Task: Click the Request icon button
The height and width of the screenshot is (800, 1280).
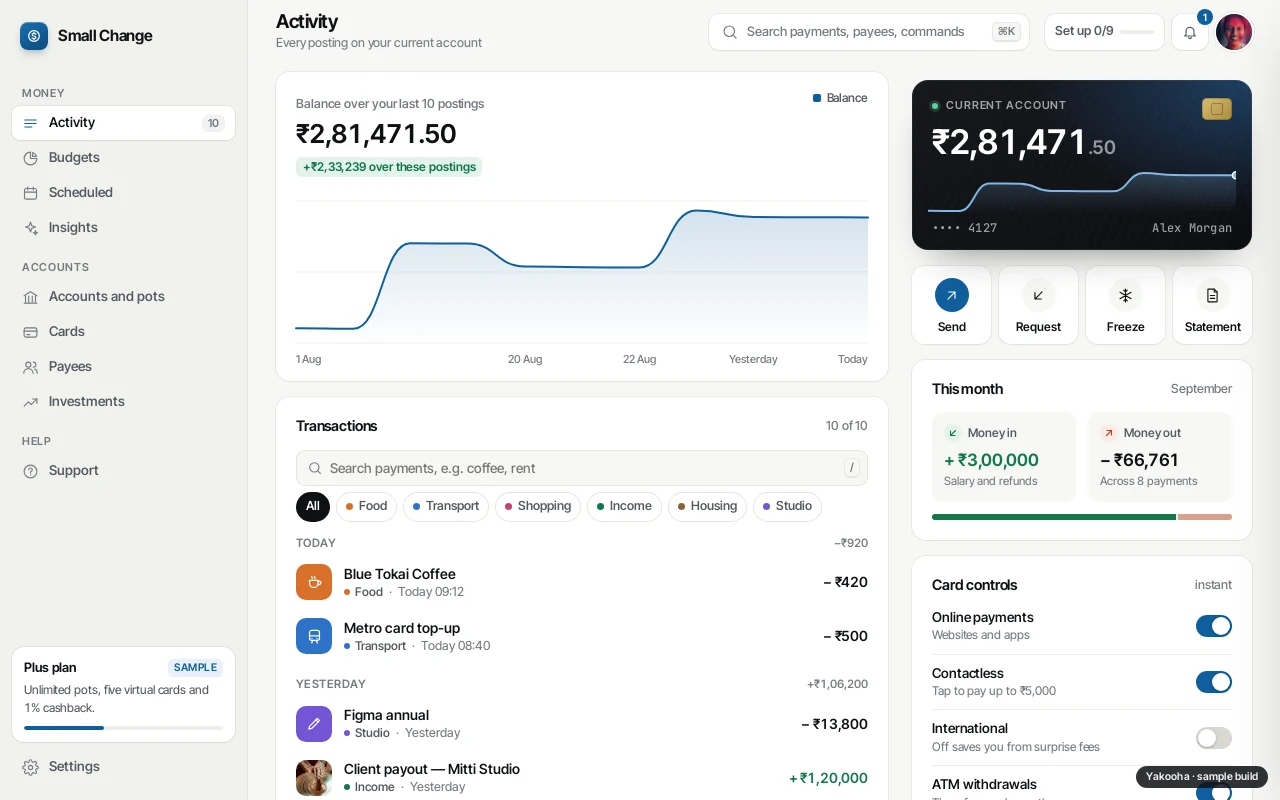Action: point(1038,295)
